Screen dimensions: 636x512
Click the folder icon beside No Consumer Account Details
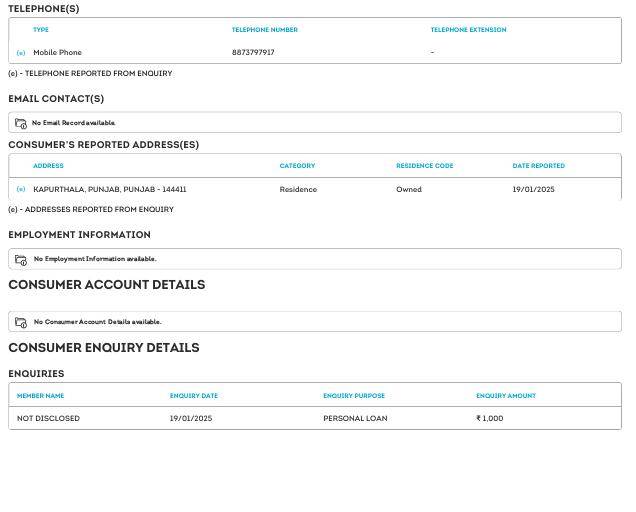coord(21,322)
